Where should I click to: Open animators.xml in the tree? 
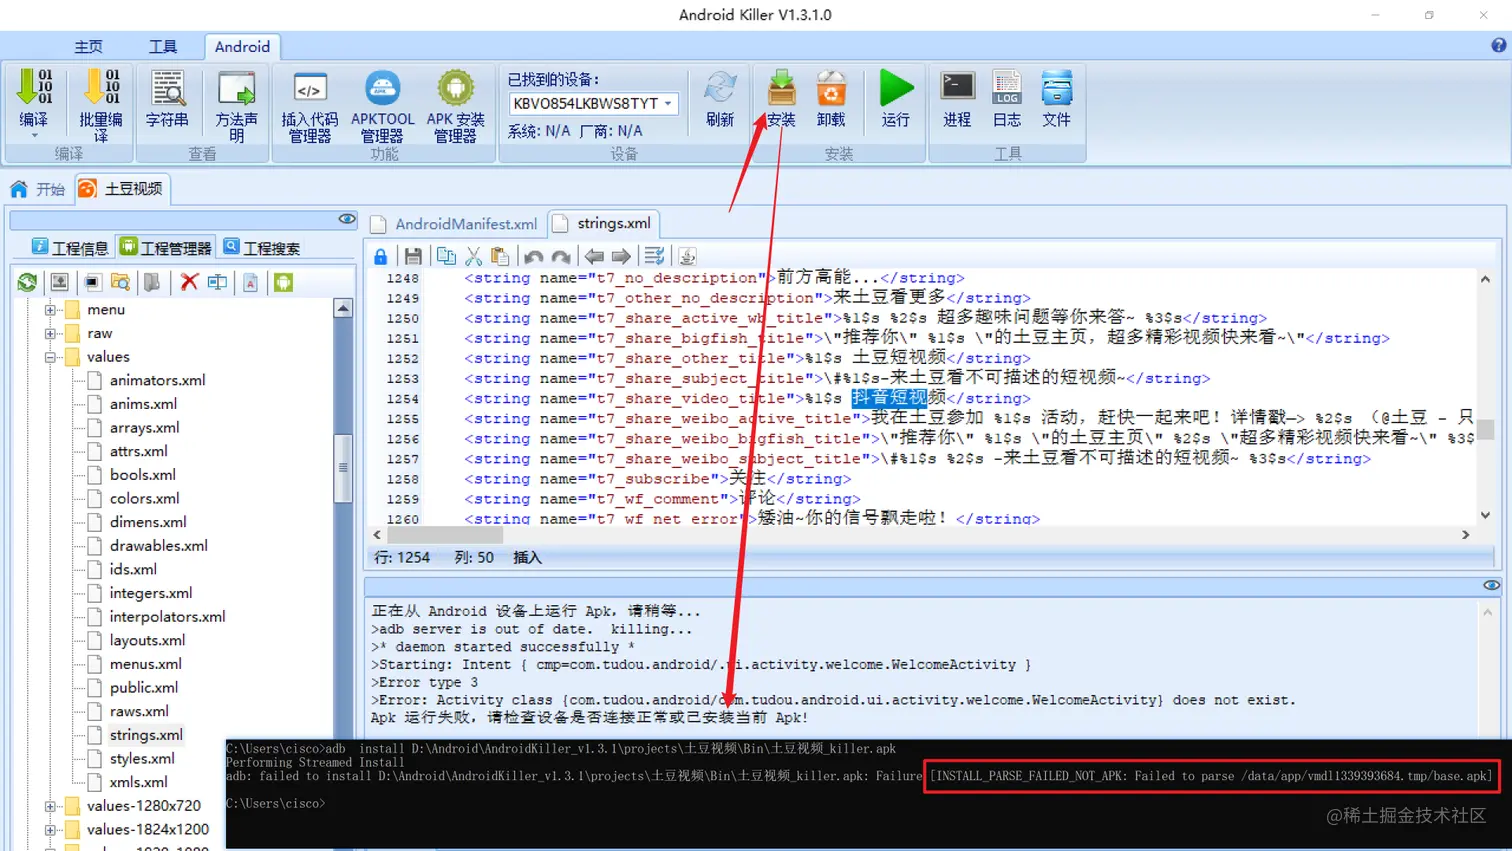point(157,381)
